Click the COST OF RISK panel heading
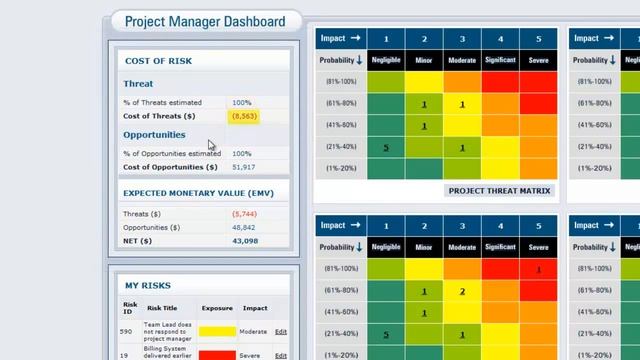Image resolution: width=640 pixels, height=360 pixels. [x=158, y=61]
